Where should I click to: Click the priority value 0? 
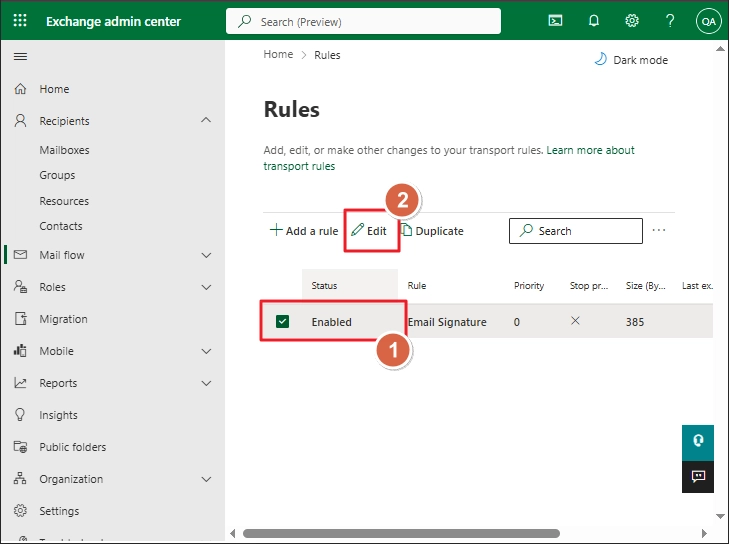517,322
